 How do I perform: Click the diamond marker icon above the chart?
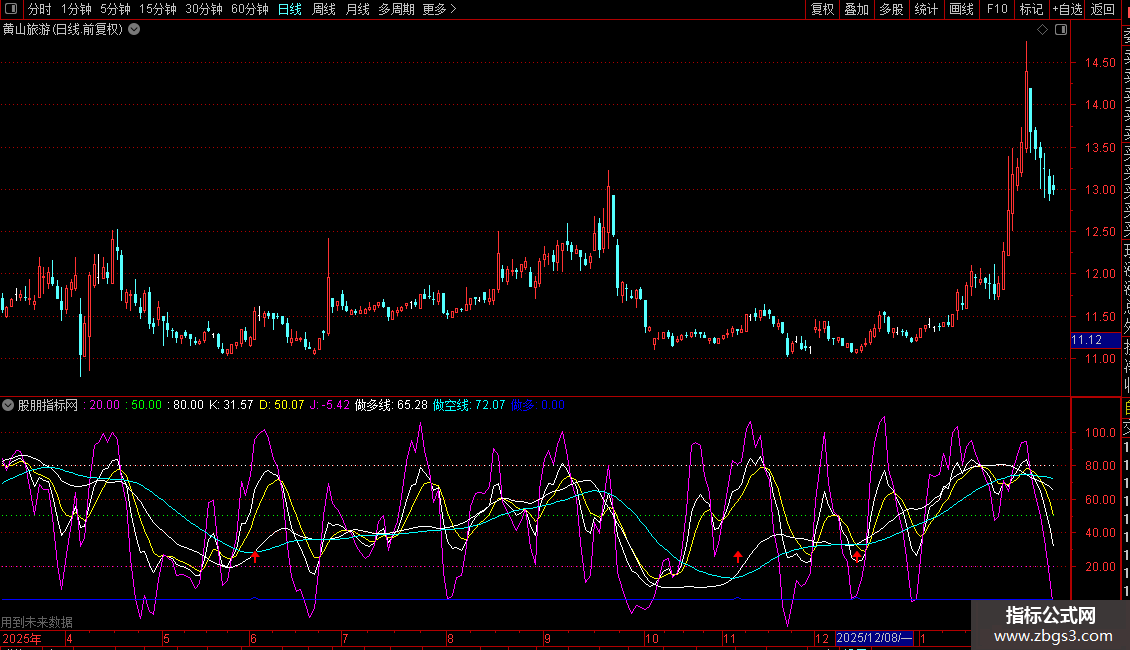tap(1043, 30)
